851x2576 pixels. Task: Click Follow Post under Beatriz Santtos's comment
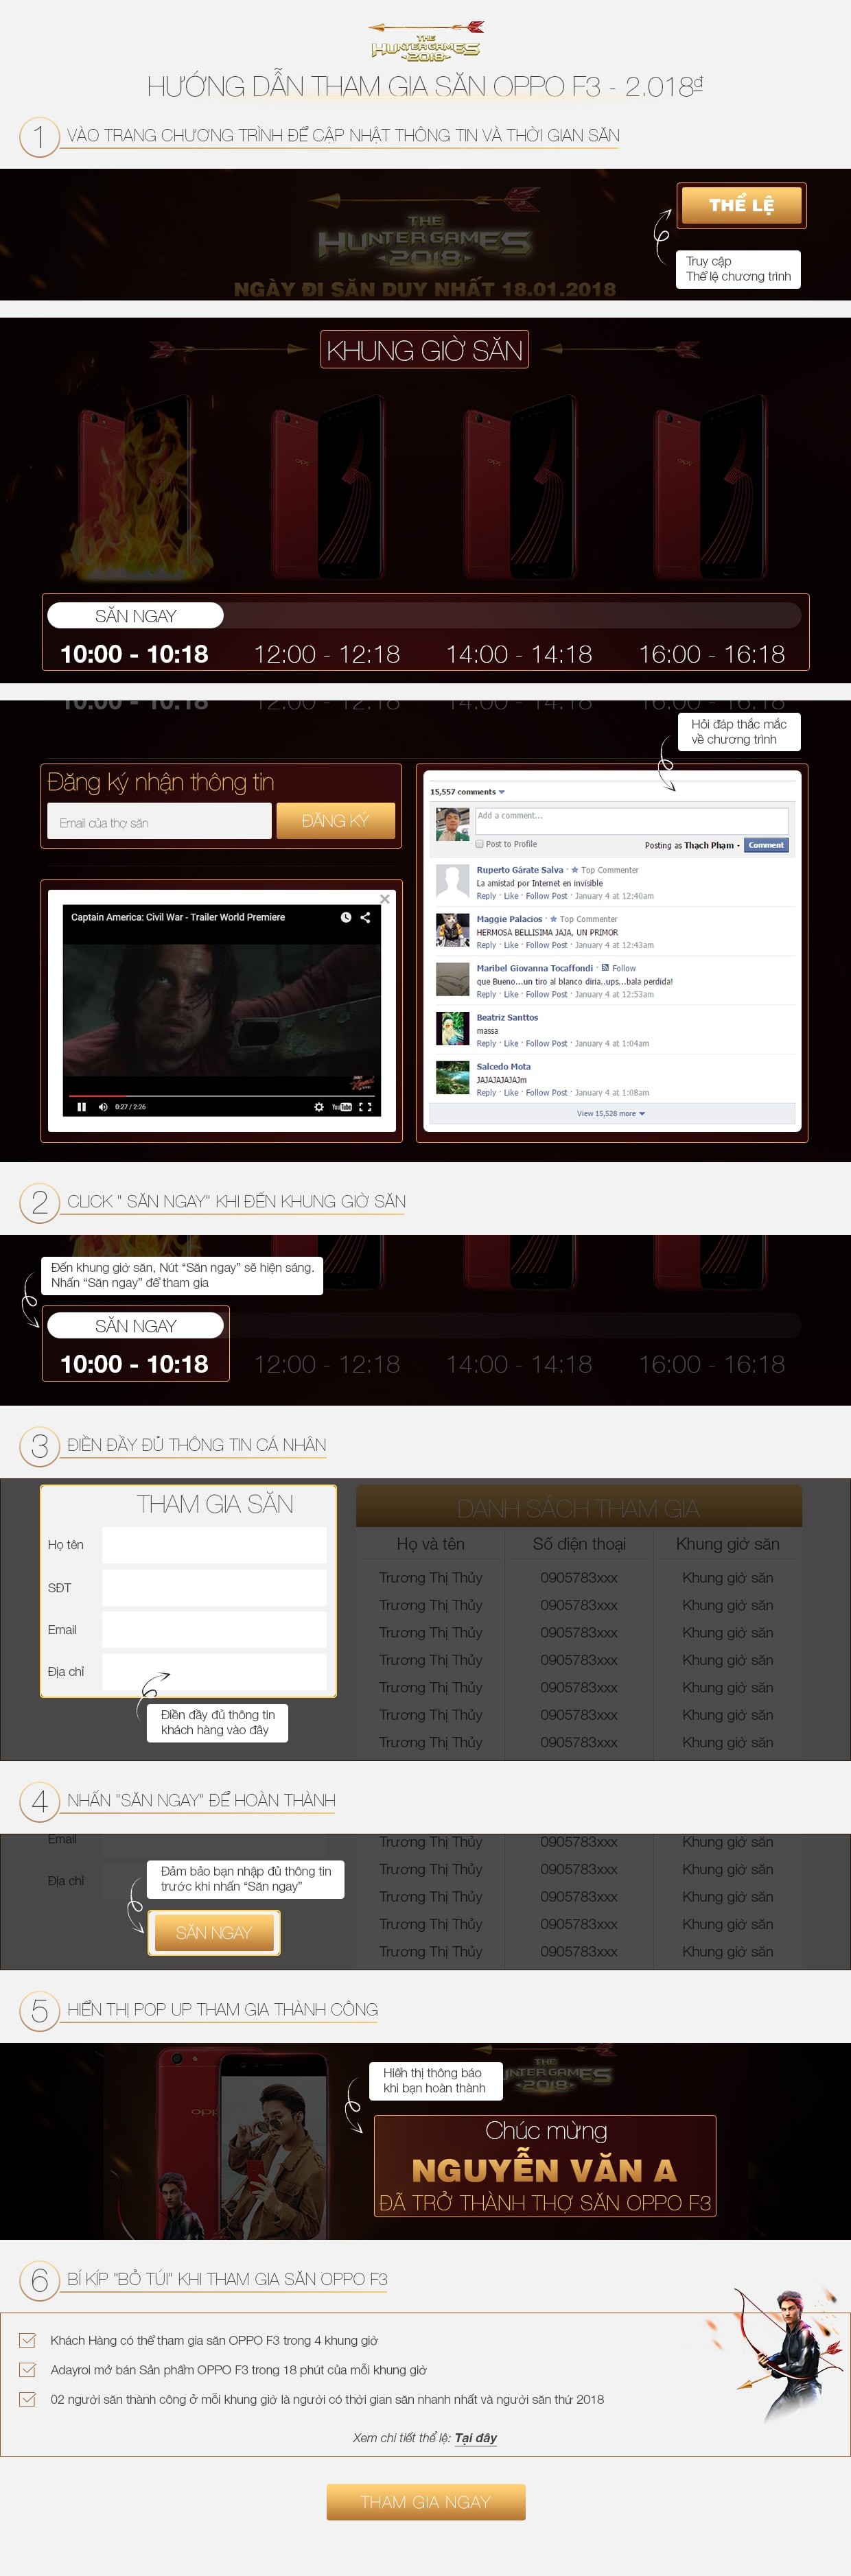[546, 1043]
